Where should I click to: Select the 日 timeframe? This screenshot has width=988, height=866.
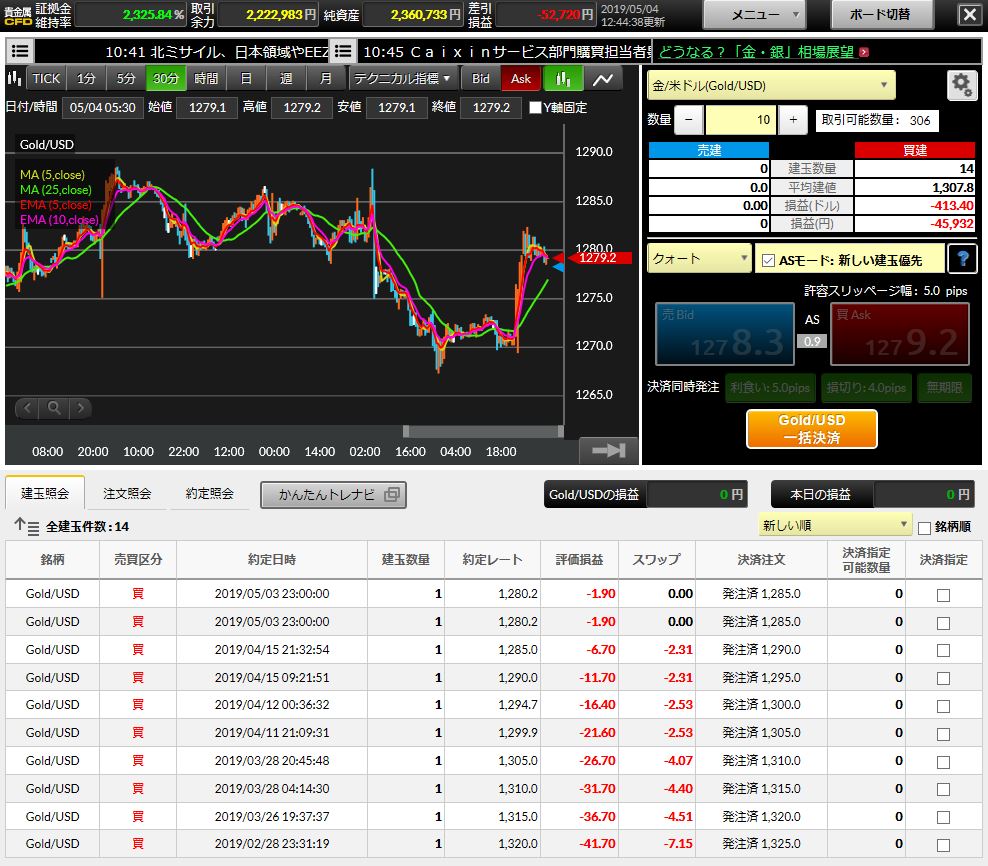pos(246,79)
